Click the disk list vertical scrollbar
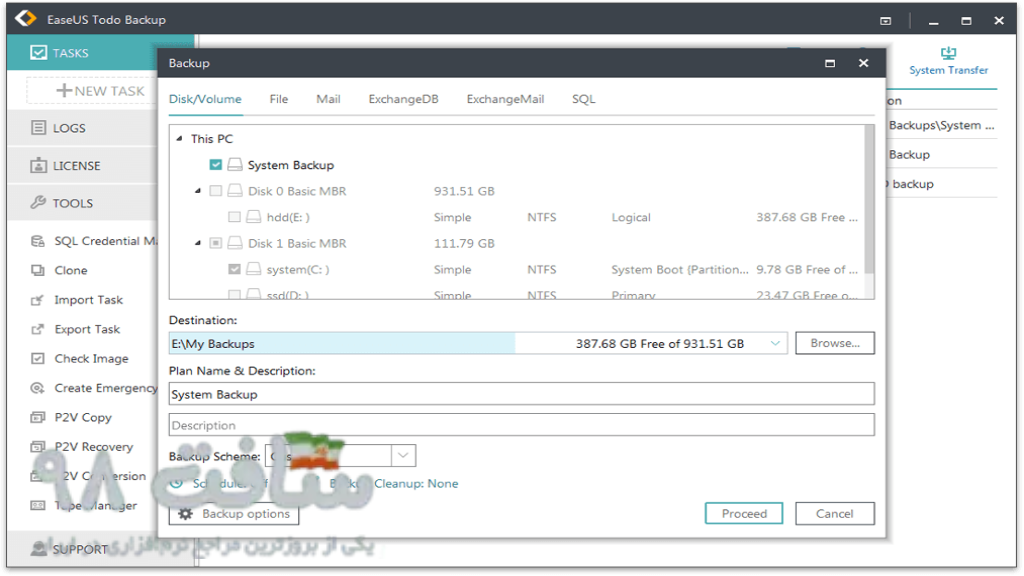Screen dimensions: 1024x576 (x=869, y=200)
